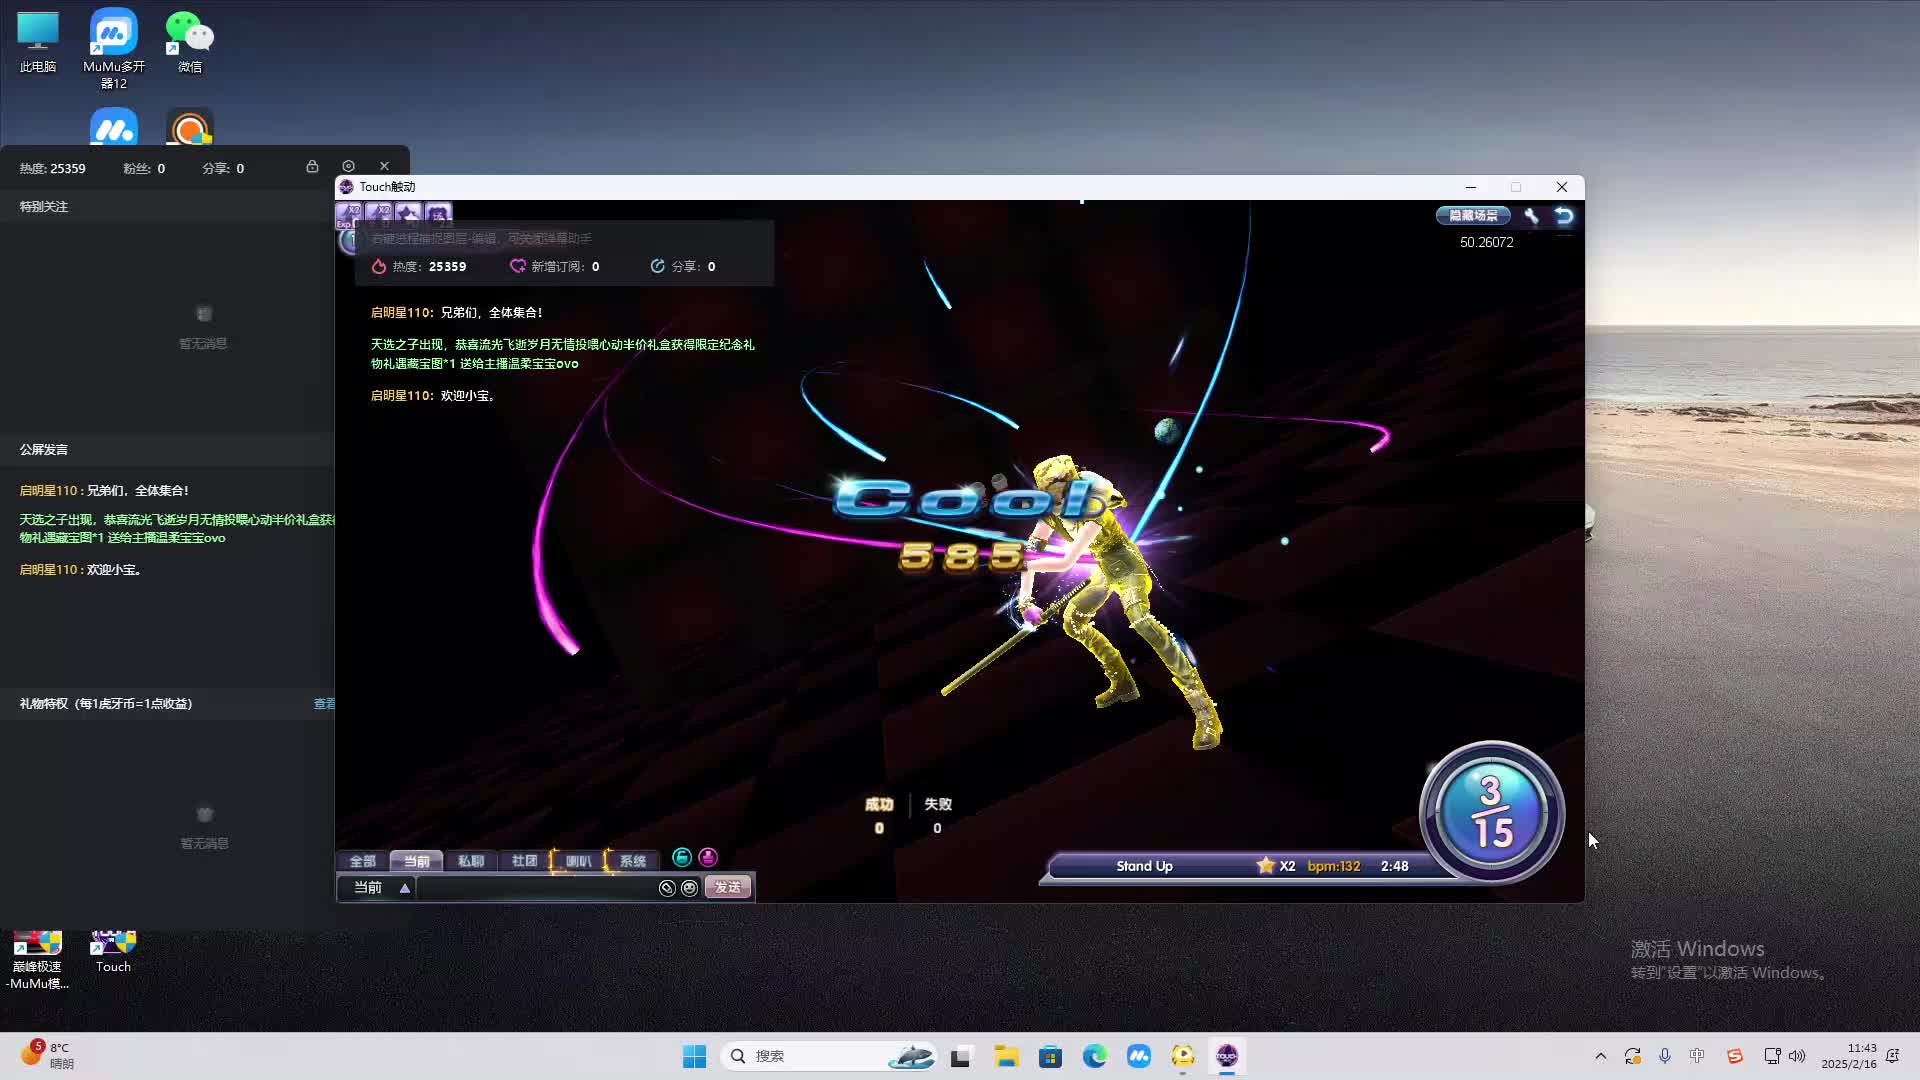
Task: Switch to the 私聊 chat tab
Action: click(x=471, y=861)
